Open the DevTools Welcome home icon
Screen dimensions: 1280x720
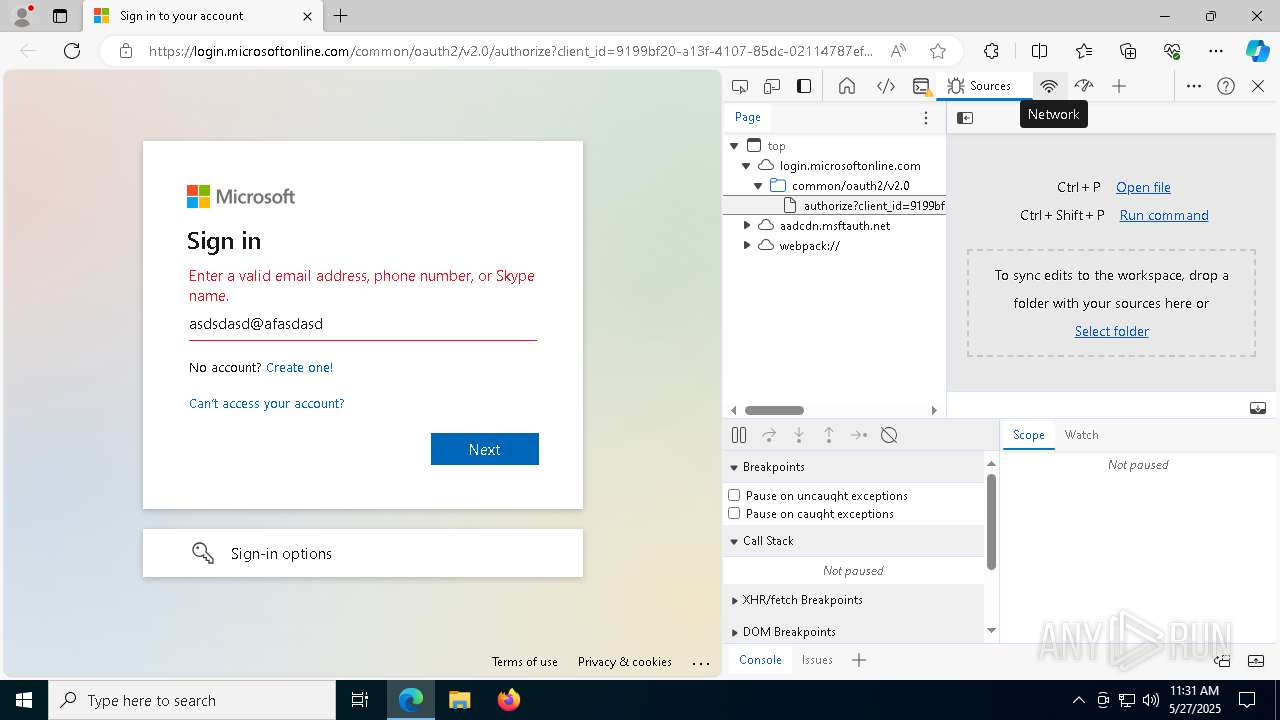pyautogui.click(x=847, y=86)
